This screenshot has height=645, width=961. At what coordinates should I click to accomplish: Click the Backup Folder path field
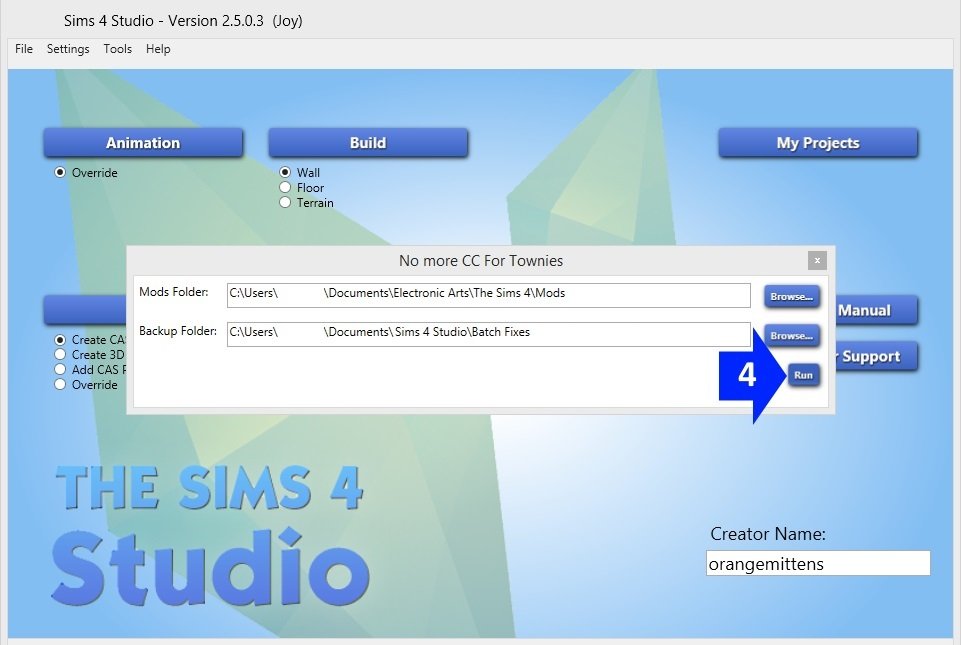pos(488,333)
